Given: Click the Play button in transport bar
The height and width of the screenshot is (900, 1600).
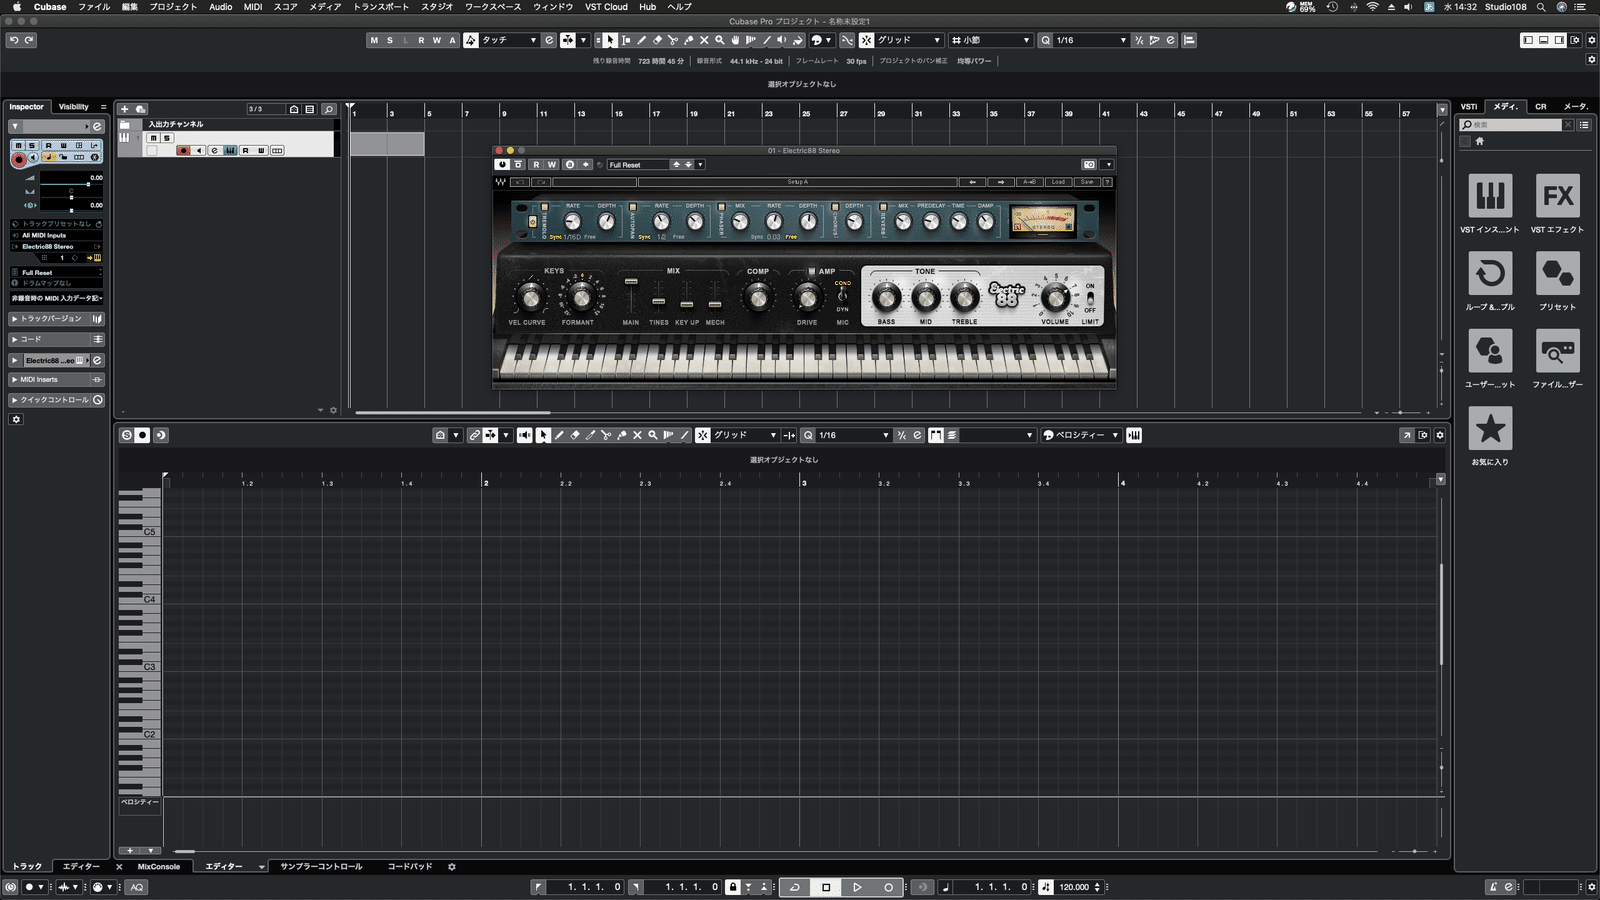Looking at the screenshot, I should coord(857,887).
